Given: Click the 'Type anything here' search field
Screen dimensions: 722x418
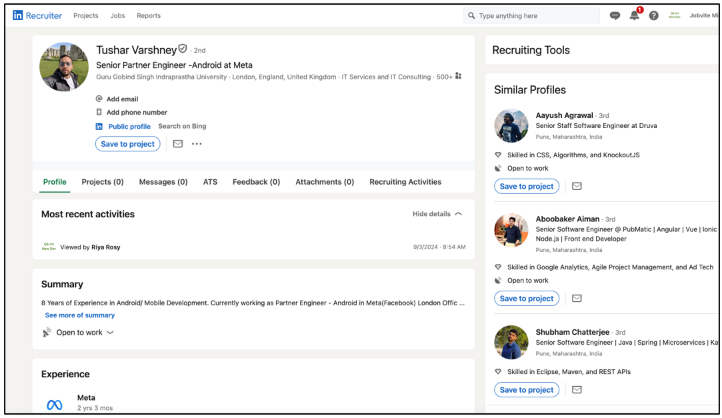Looking at the screenshot, I should [x=531, y=16].
